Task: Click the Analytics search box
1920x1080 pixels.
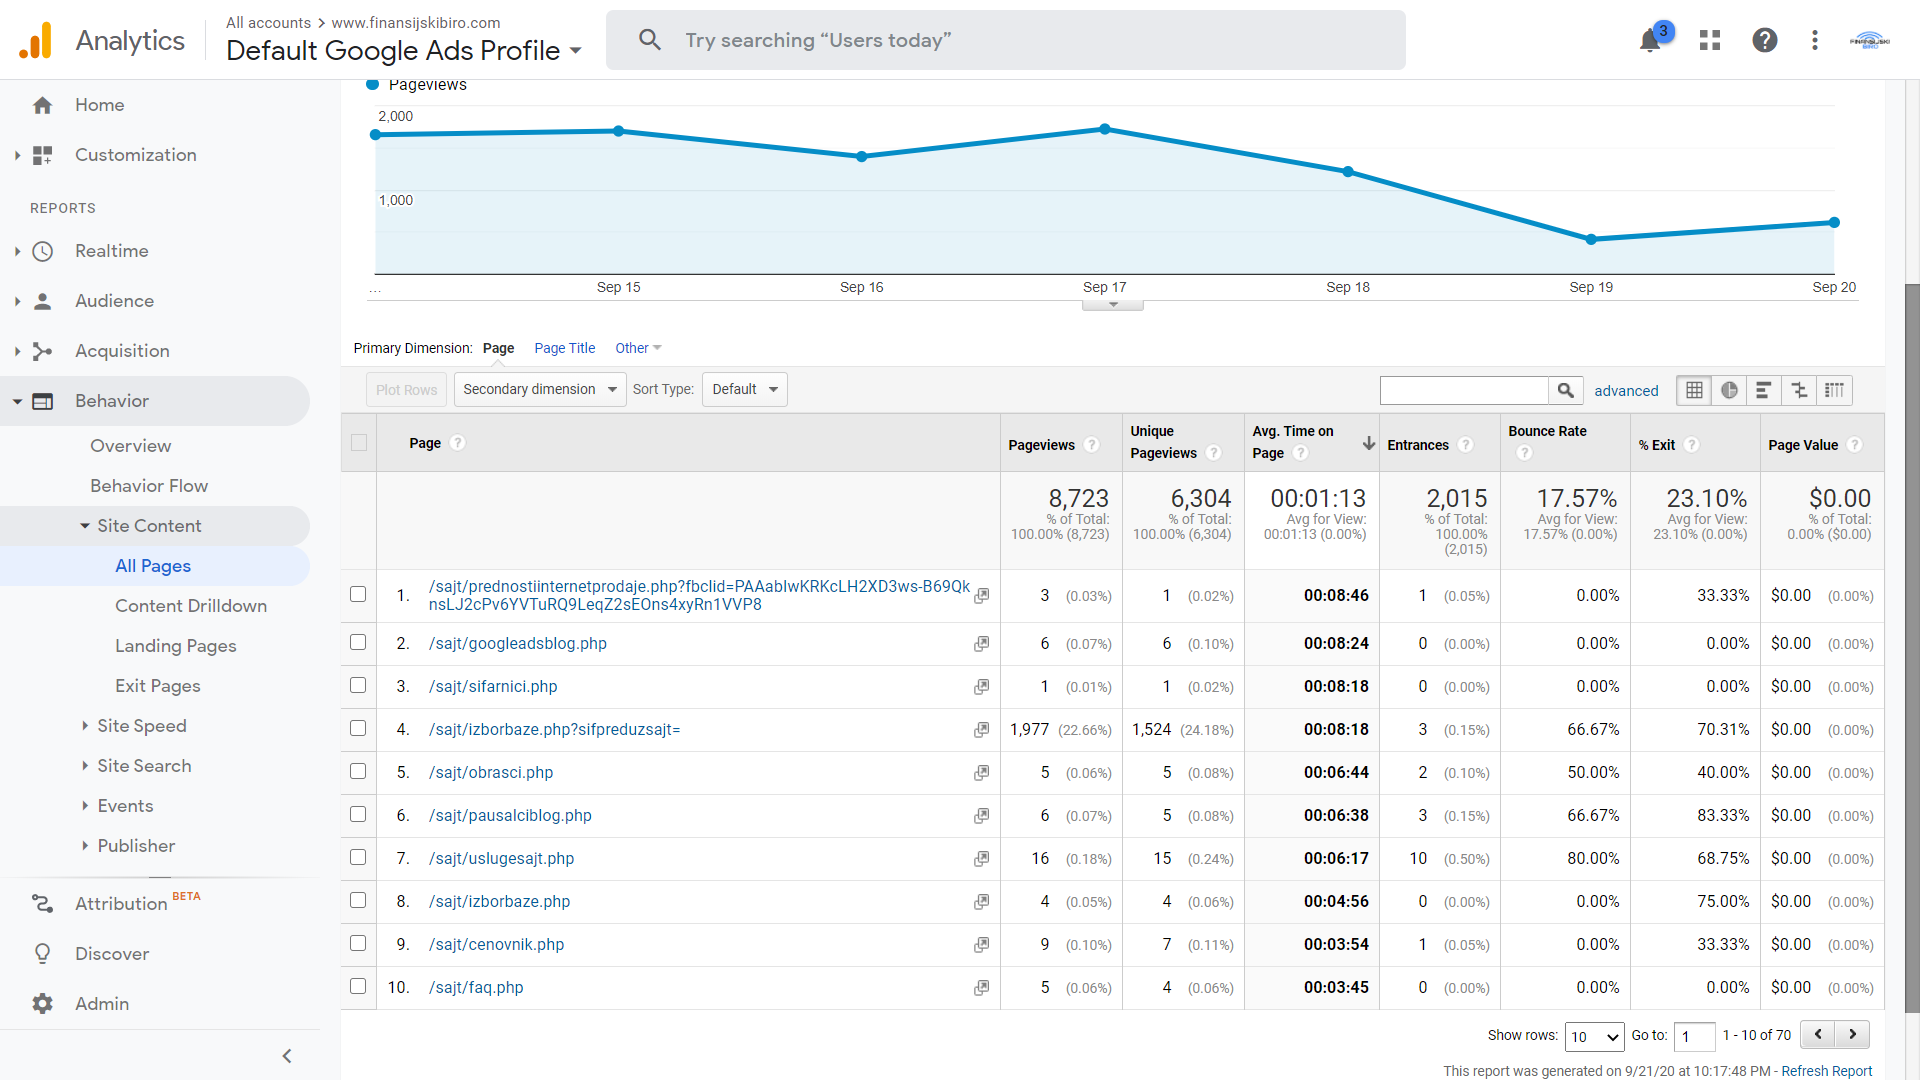Action: point(1005,40)
